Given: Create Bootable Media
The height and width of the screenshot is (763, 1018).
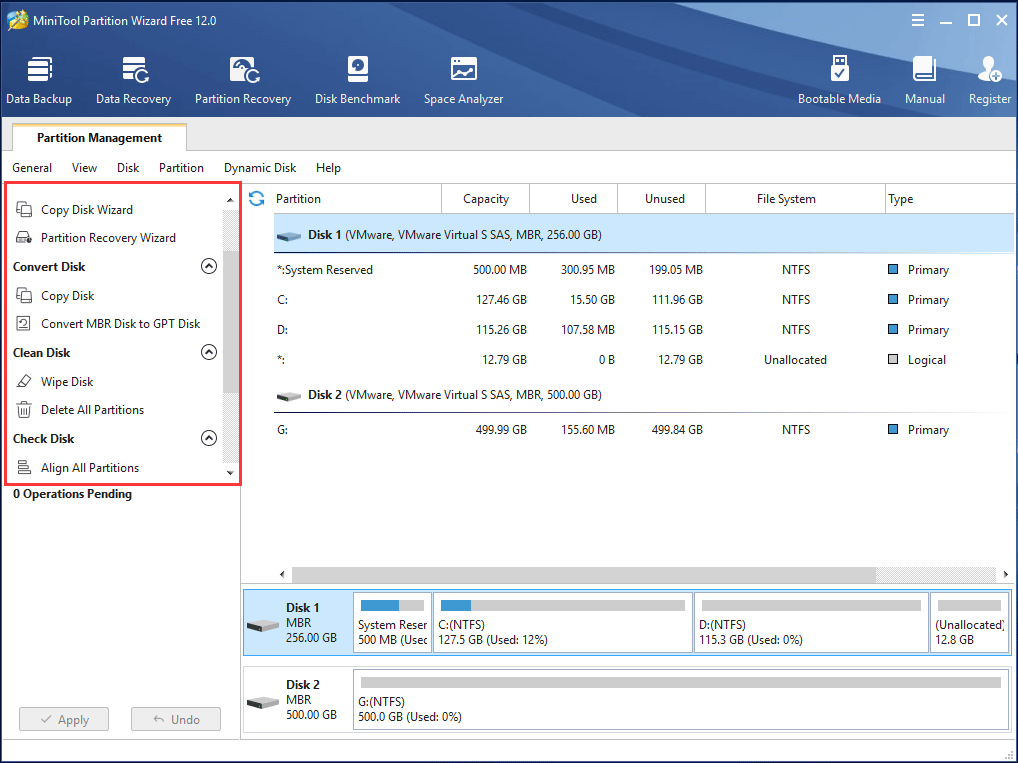Looking at the screenshot, I should coord(839,81).
